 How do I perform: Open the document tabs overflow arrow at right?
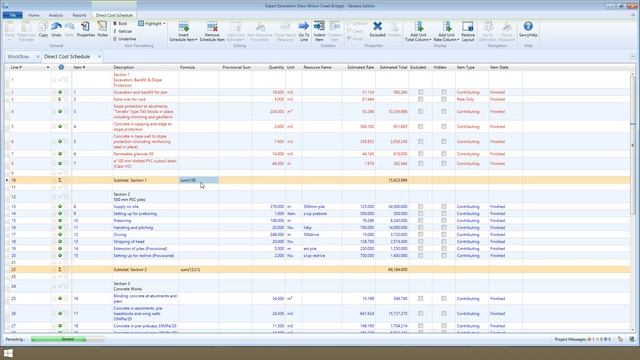[633, 57]
